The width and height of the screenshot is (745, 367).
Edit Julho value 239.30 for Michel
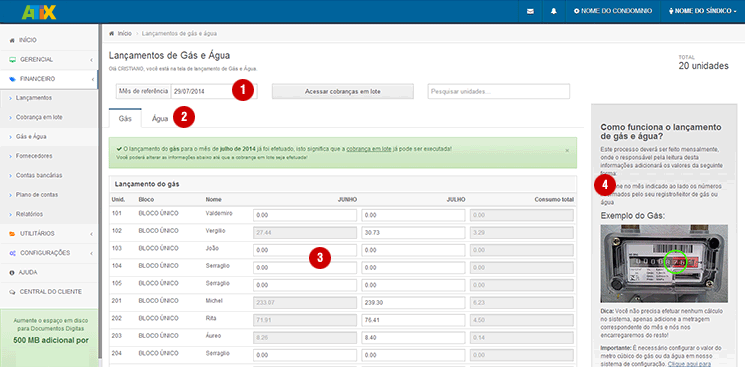413,303
